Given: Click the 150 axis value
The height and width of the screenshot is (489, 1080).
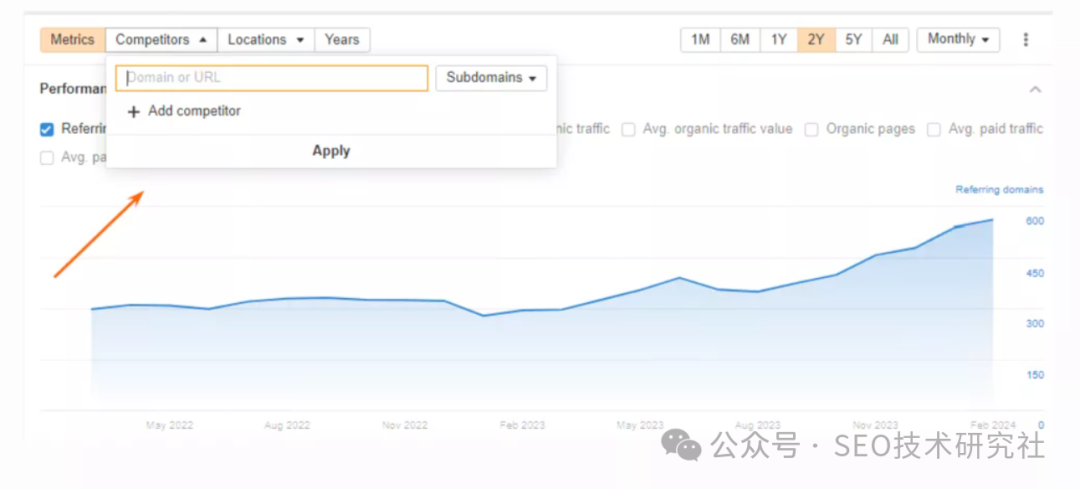Looking at the screenshot, I should (x=1035, y=375).
